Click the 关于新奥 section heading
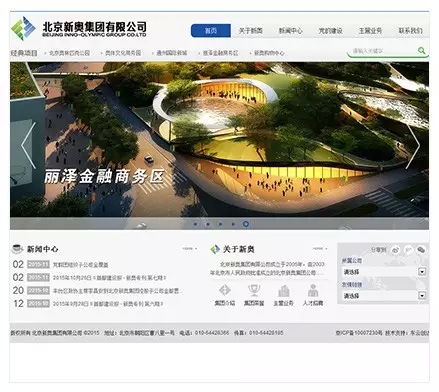 tap(239, 249)
